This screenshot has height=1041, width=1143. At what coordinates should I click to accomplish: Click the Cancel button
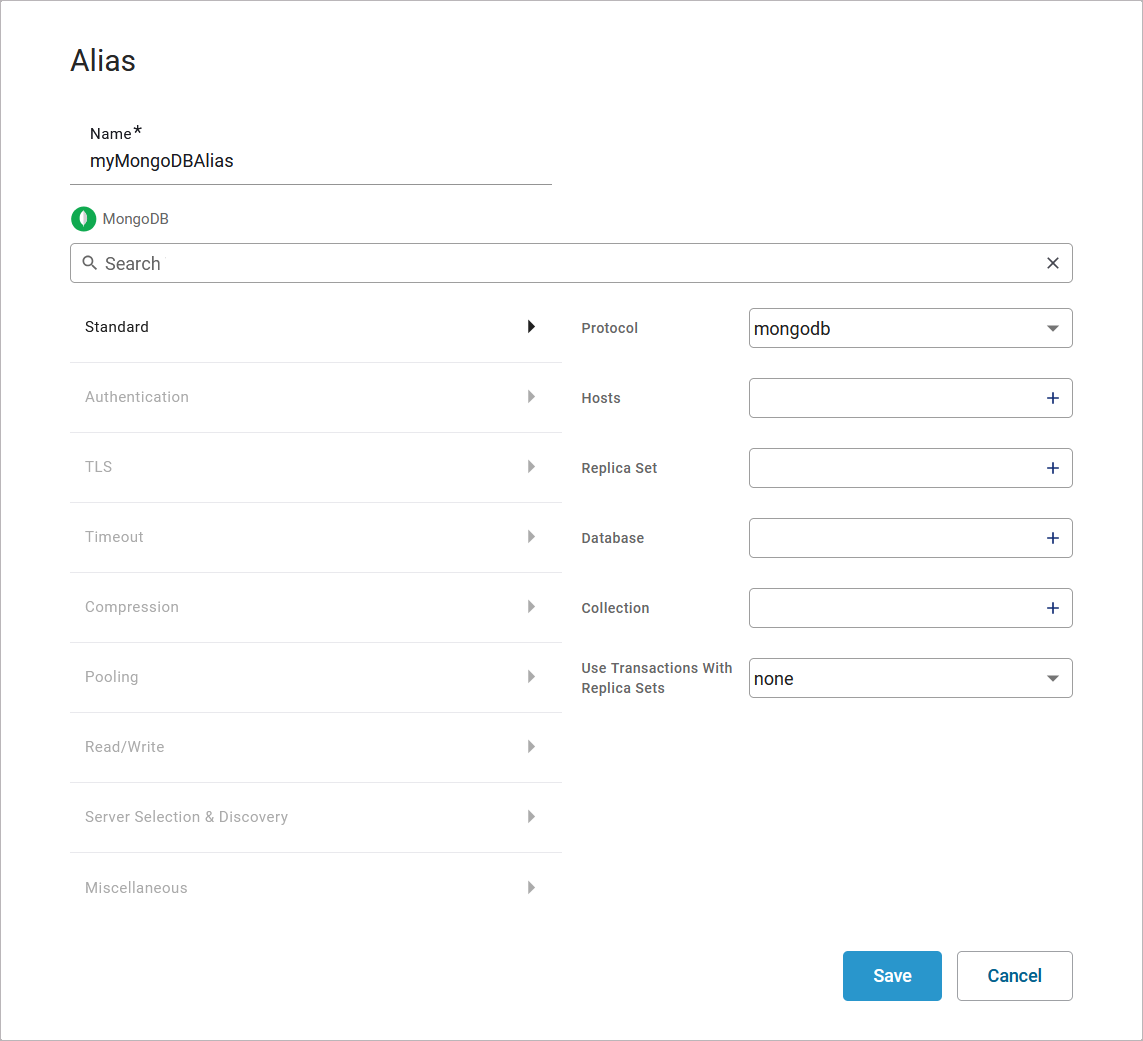tap(1014, 976)
